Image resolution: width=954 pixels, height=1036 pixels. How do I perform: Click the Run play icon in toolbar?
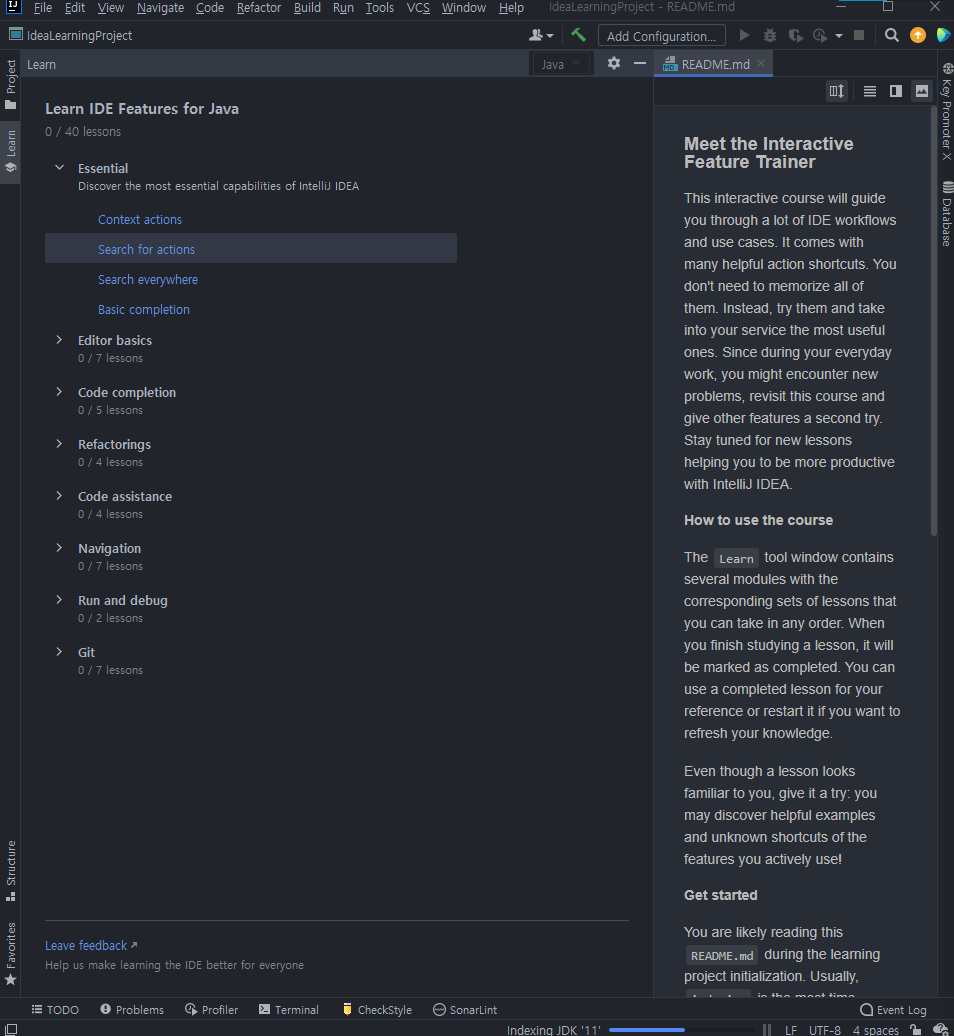[x=745, y=35]
